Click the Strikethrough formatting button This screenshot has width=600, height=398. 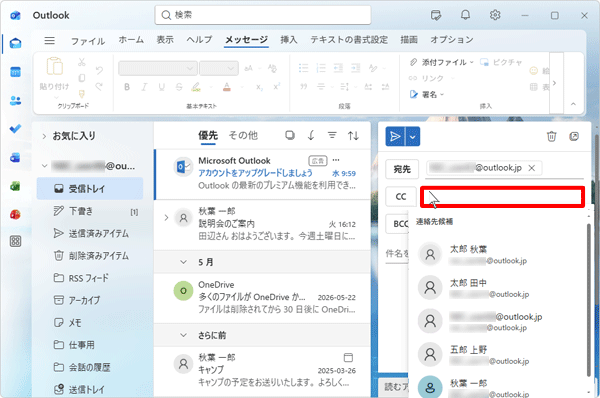pyautogui.click(x=179, y=87)
